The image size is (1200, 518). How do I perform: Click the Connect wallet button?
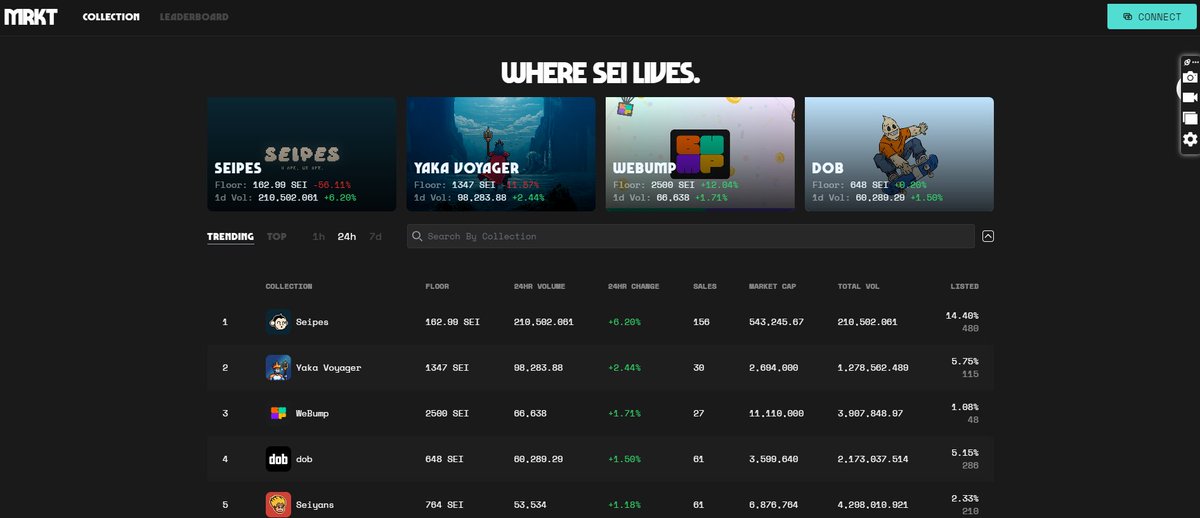1151,16
